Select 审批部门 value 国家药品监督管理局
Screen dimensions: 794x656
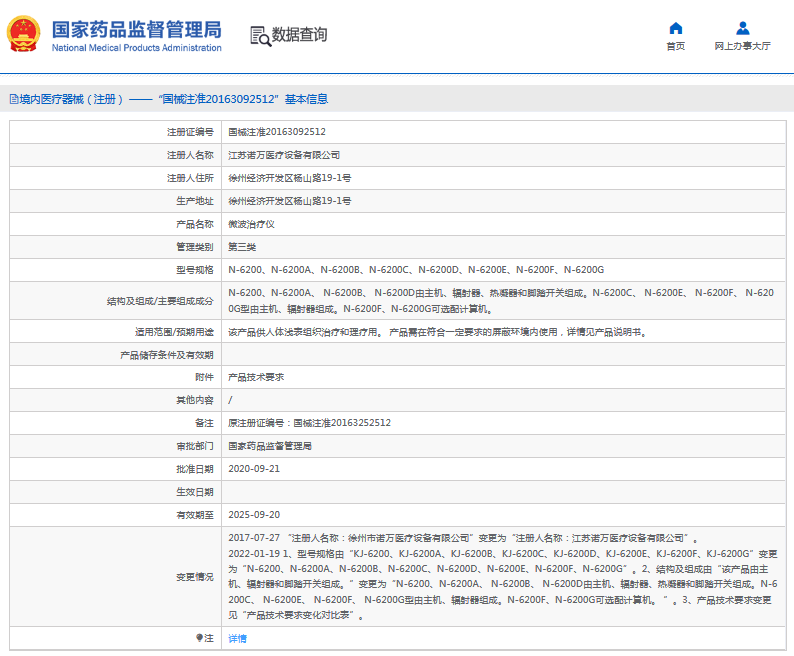[270, 446]
